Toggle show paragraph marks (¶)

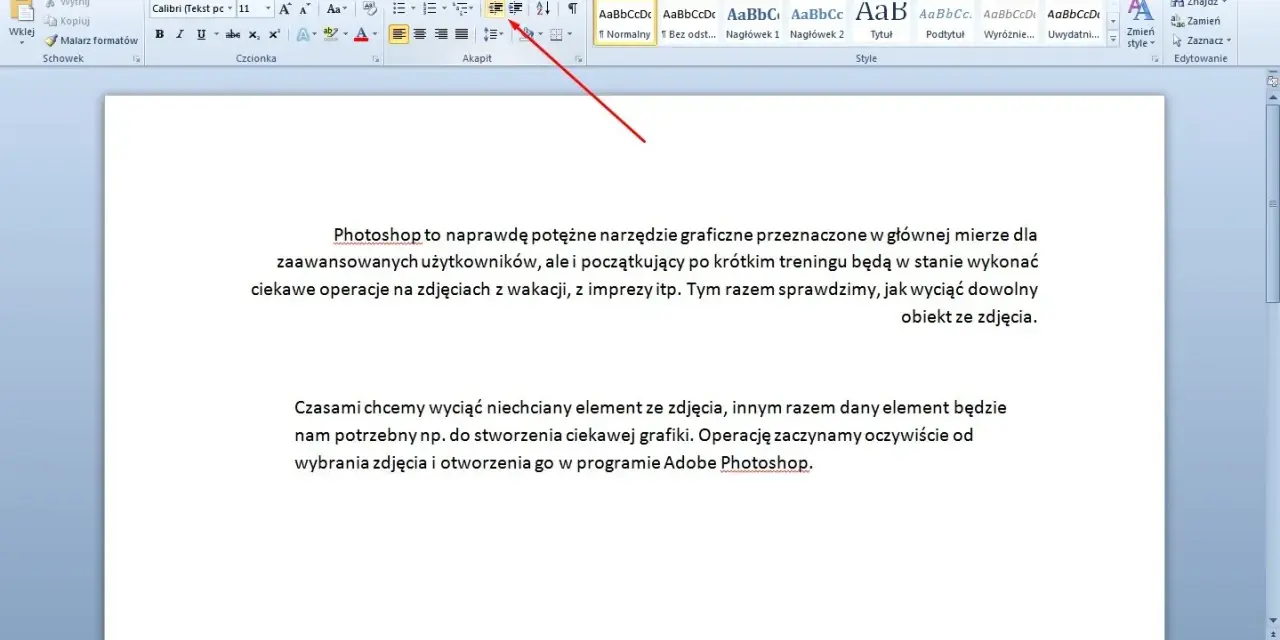tap(572, 8)
